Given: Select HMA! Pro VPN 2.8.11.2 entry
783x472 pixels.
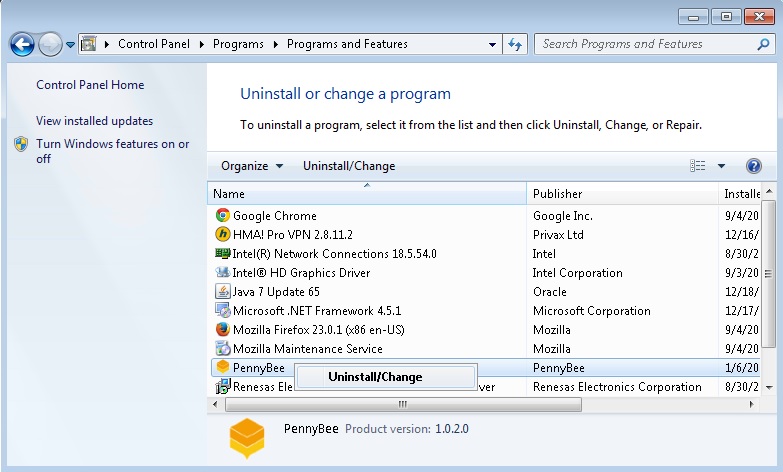Looking at the screenshot, I should 293,235.
